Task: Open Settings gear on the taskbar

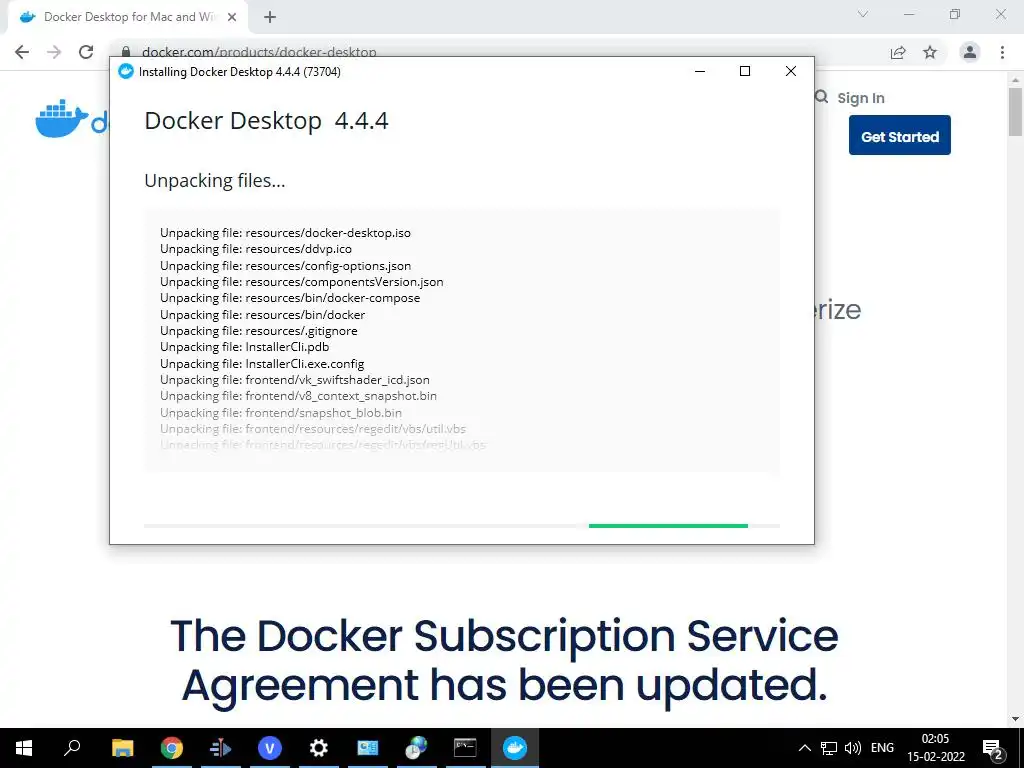Action: [x=319, y=748]
